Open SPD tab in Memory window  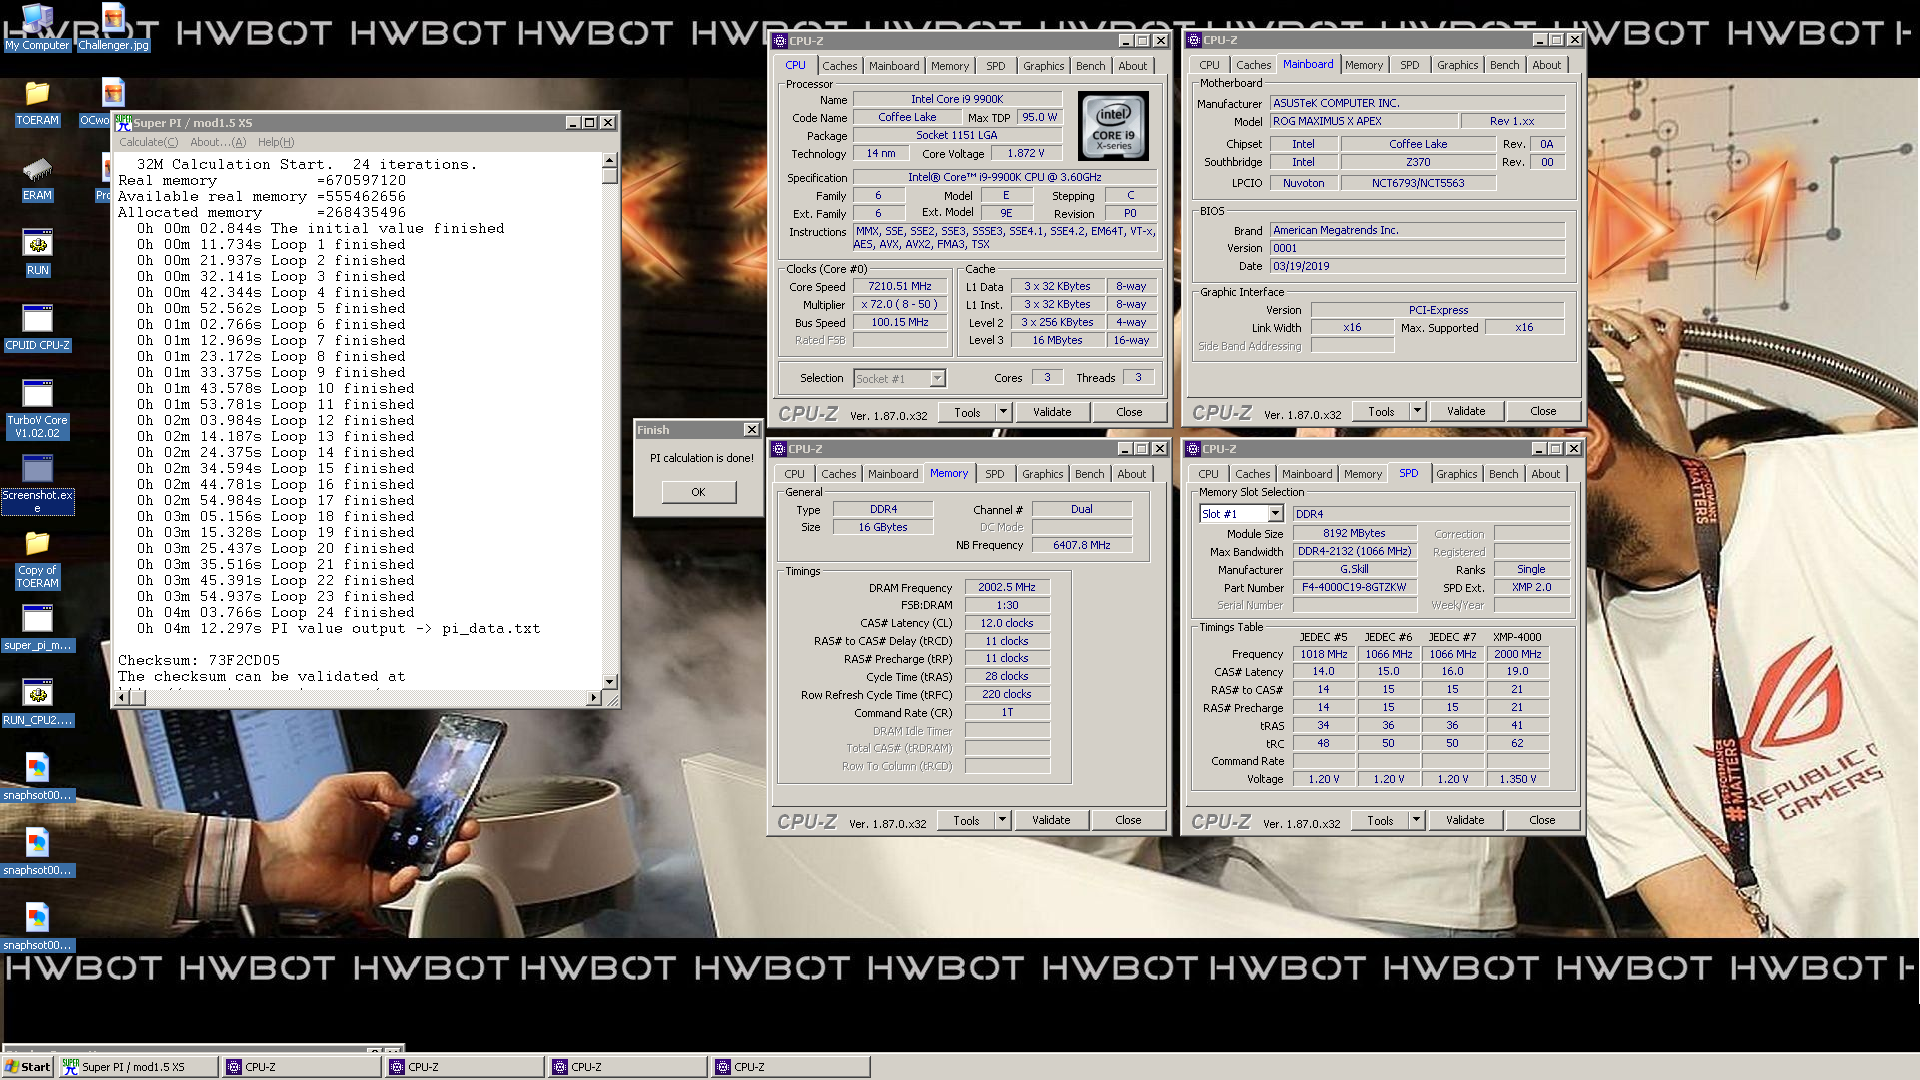coord(994,474)
